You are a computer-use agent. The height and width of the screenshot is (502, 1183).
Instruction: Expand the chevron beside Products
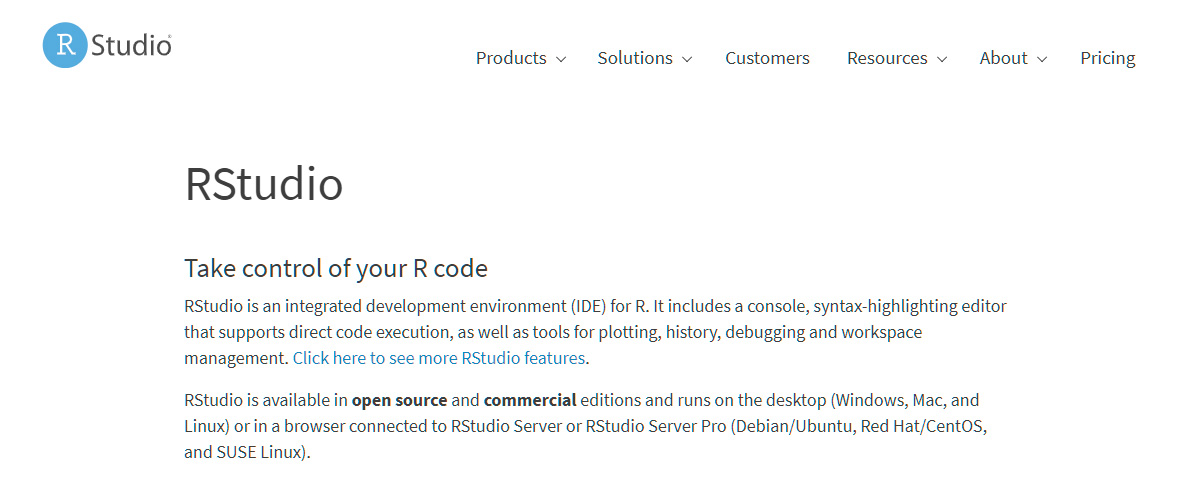point(561,60)
